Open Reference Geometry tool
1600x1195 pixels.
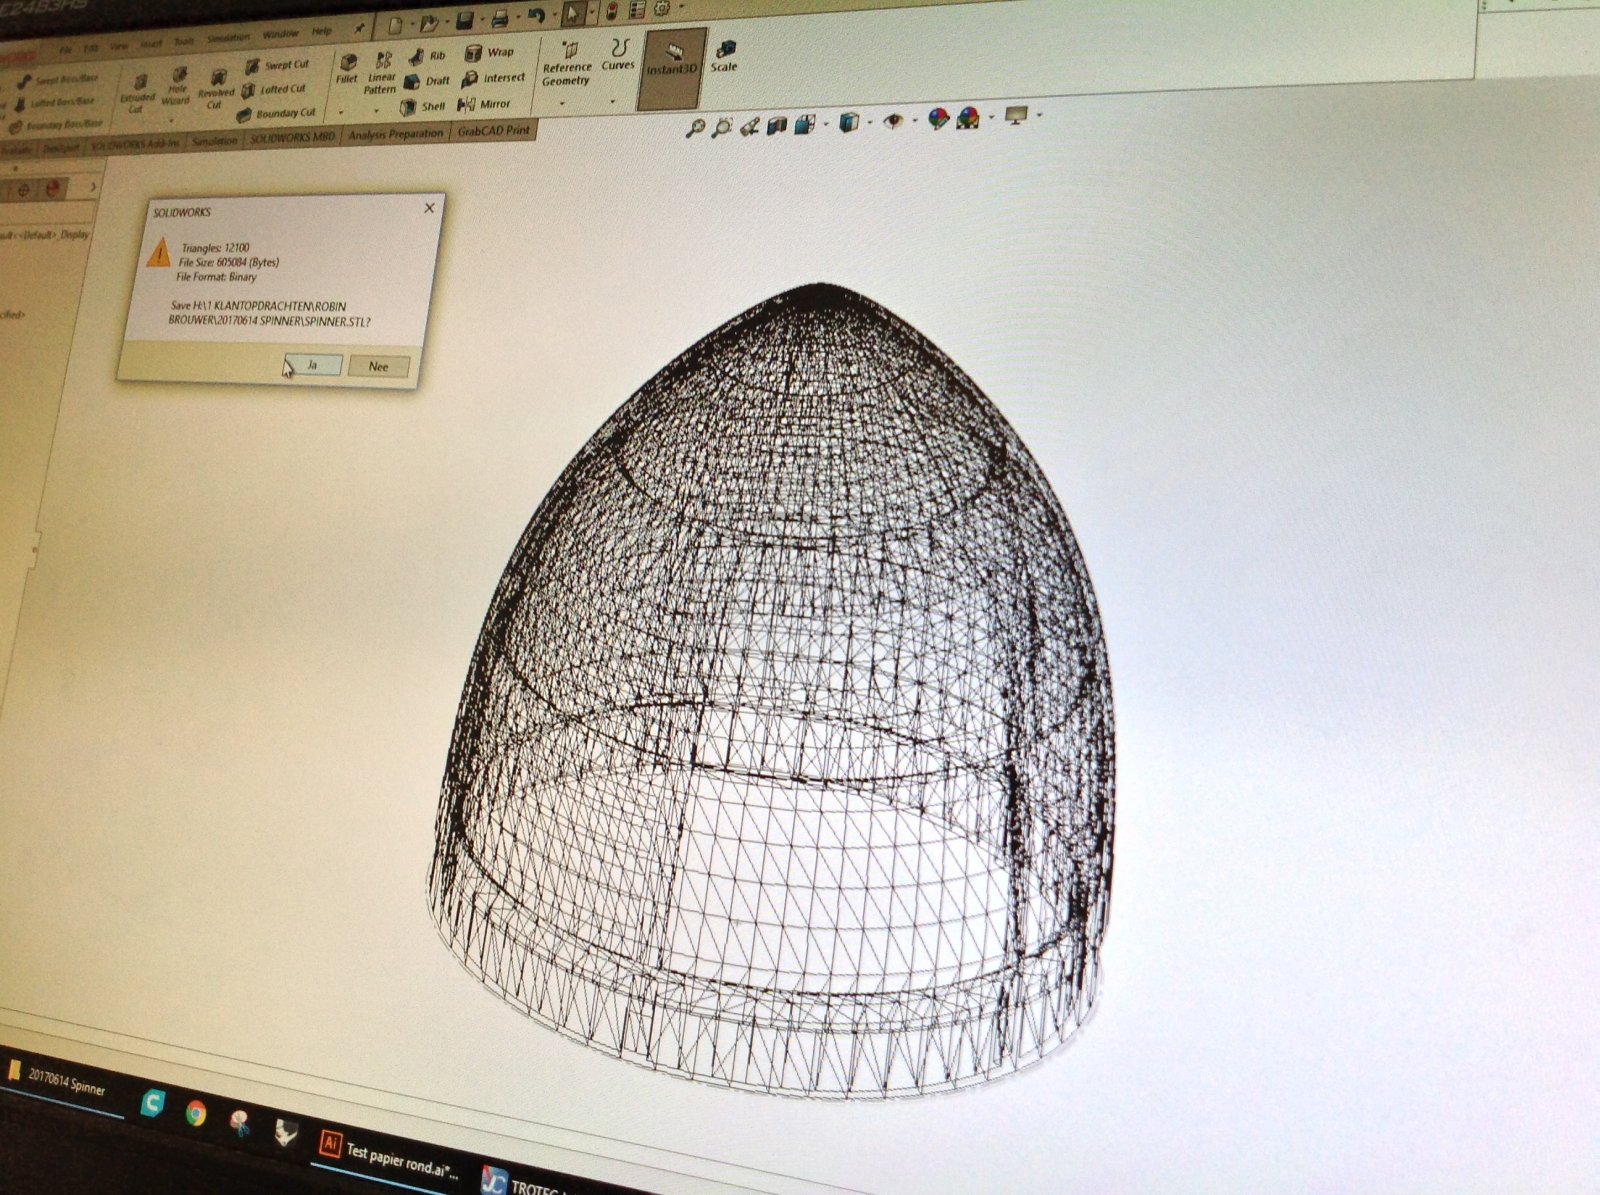pyautogui.click(x=567, y=65)
